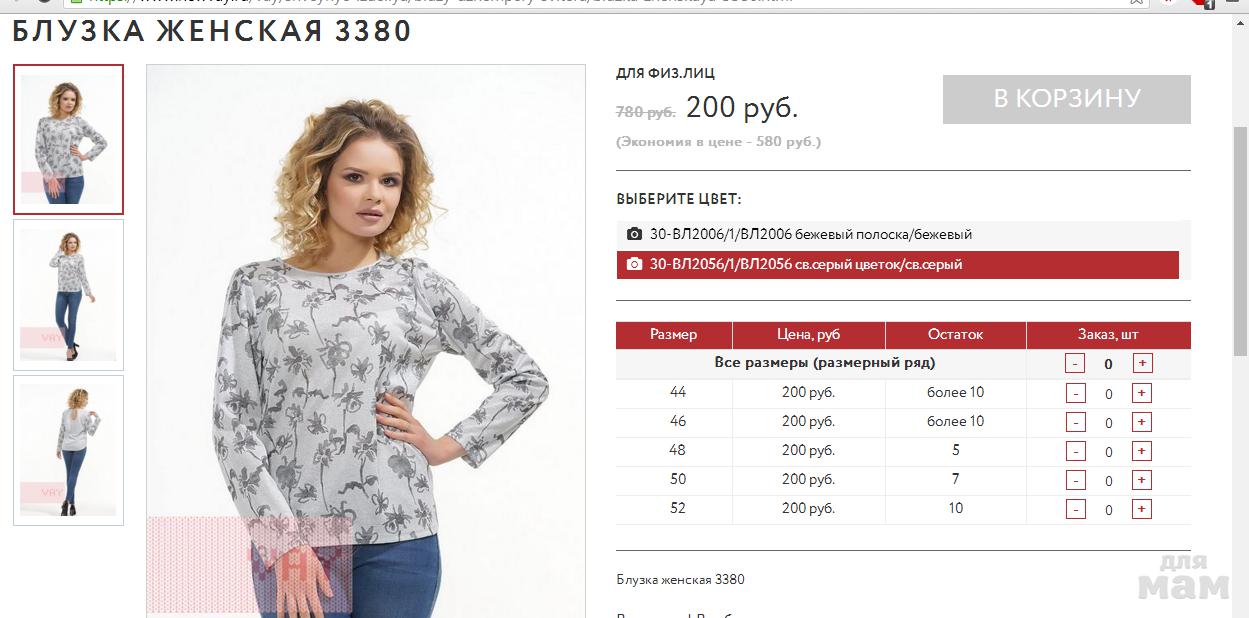Increase the full size range (Все размеры) quantity

click(x=1142, y=363)
